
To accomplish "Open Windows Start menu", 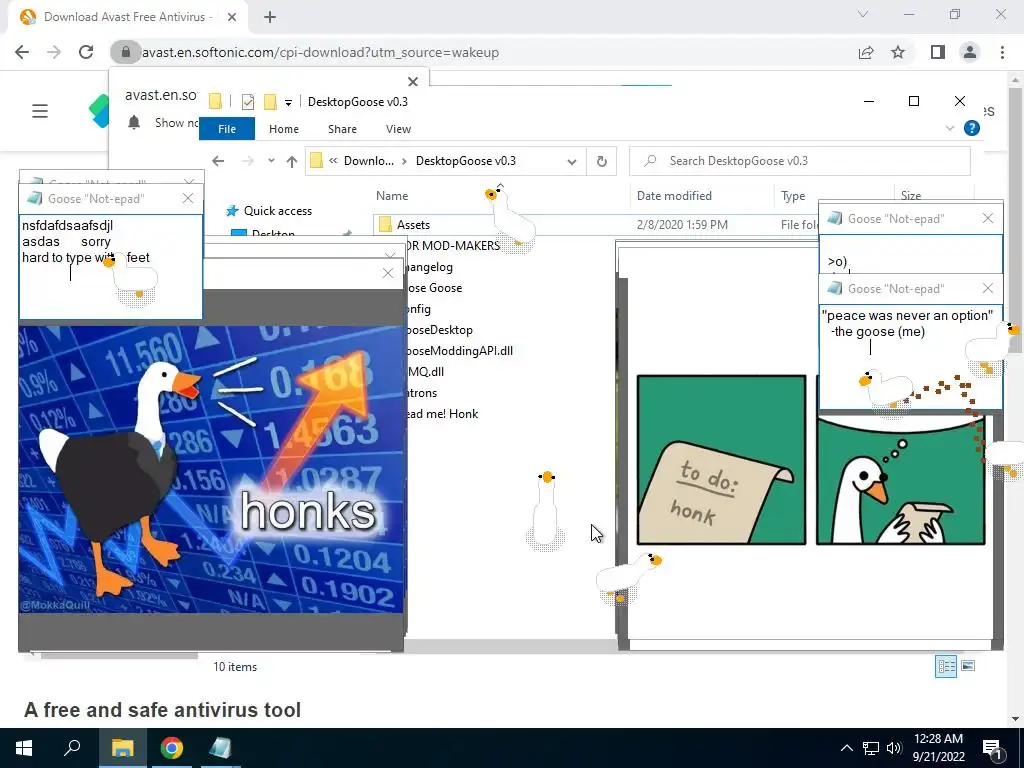I will [24, 748].
